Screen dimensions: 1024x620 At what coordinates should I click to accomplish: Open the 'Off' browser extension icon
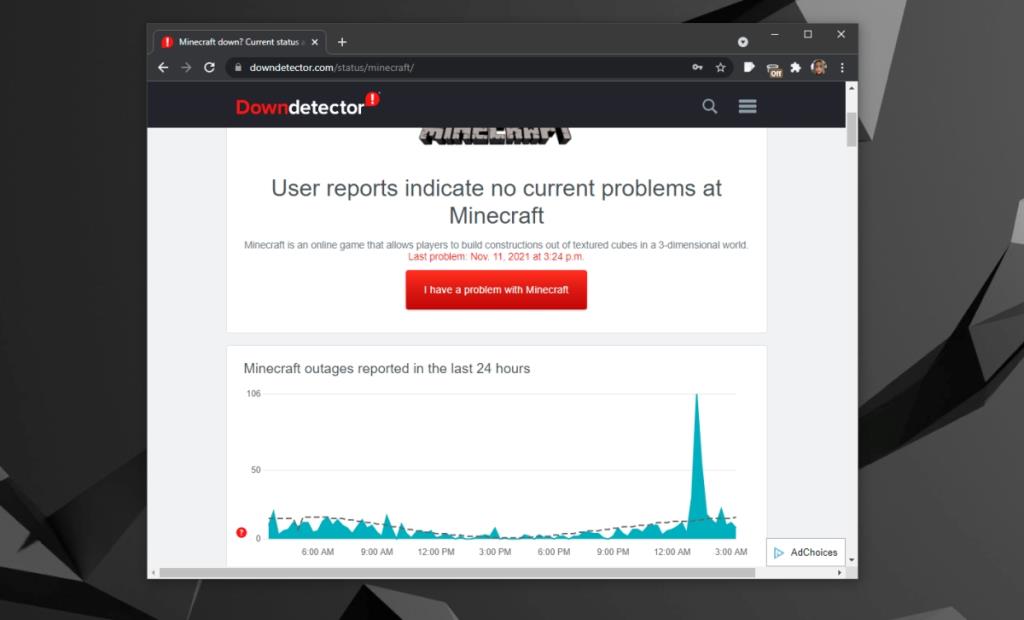click(x=774, y=68)
